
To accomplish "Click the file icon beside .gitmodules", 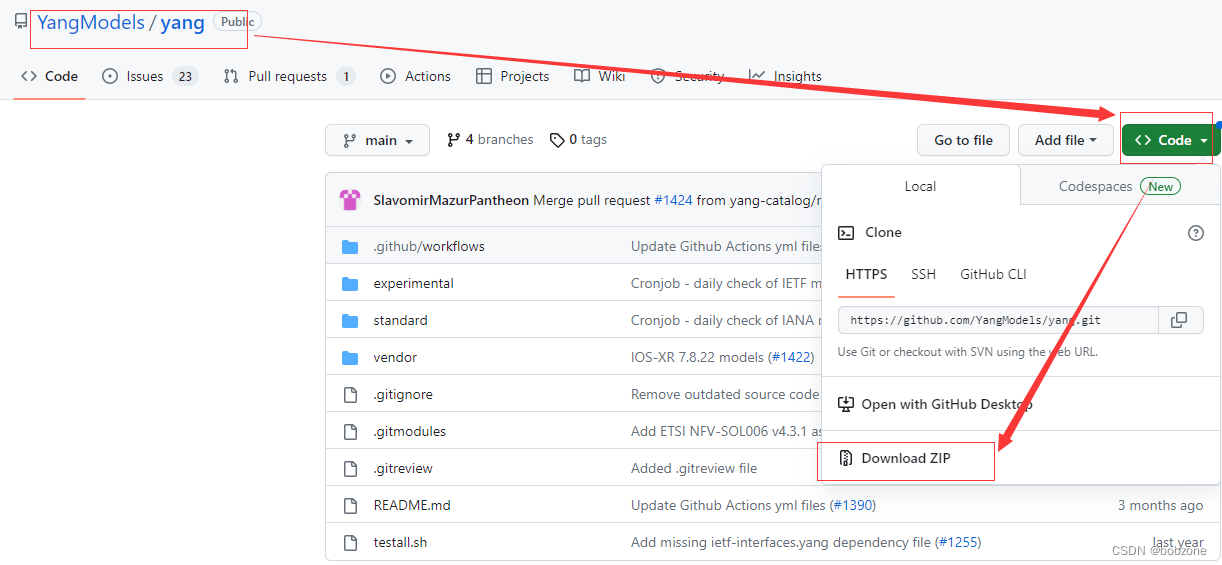I will [350, 431].
